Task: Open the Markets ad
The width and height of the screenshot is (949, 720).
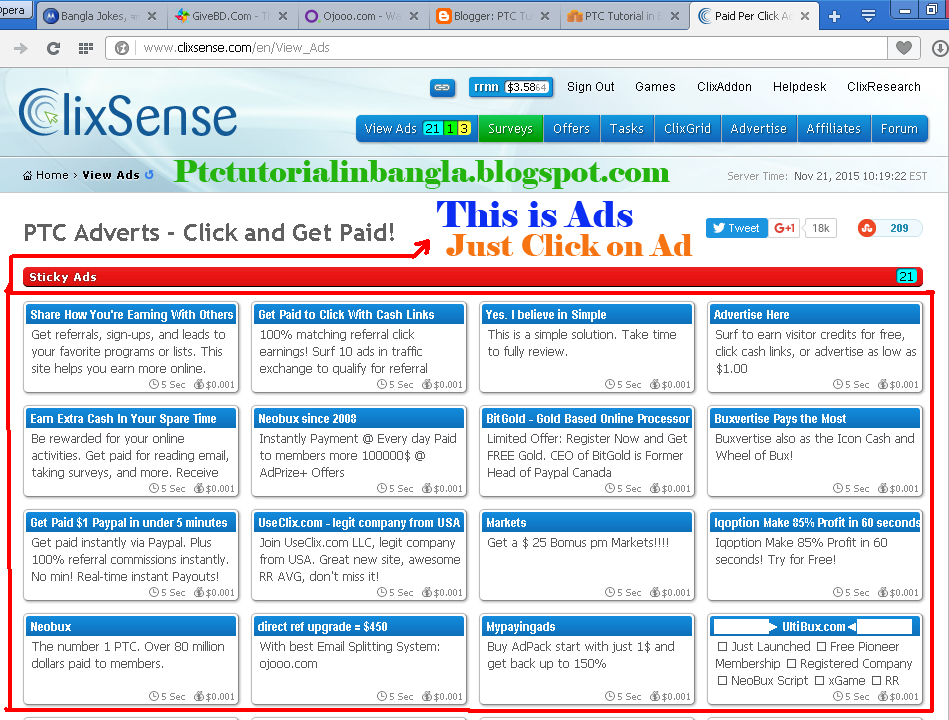Action: pos(587,556)
